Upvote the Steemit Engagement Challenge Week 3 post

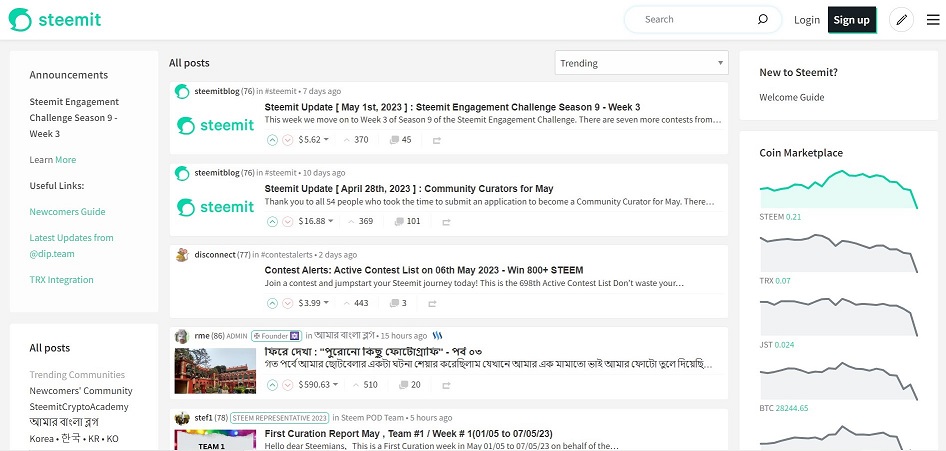pos(272,140)
